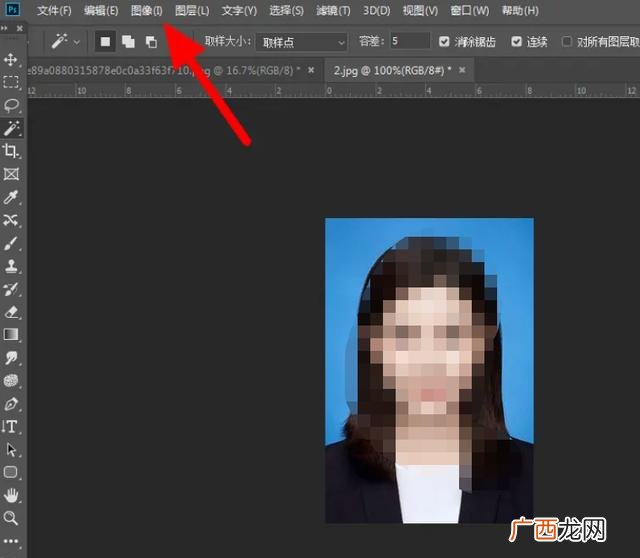Open the 文件(F) menu

pyautogui.click(x=54, y=10)
